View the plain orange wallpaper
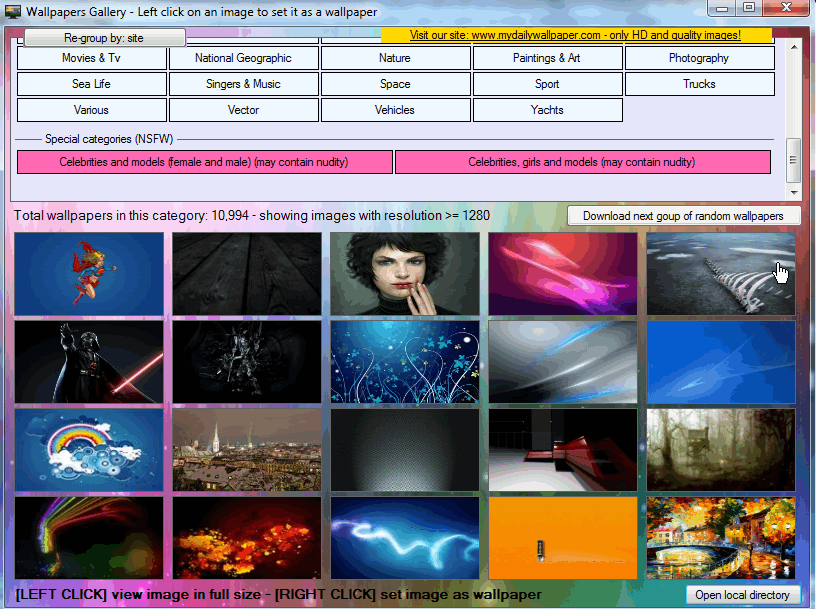This screenshot has height=609, width=816. click(563, 538)
